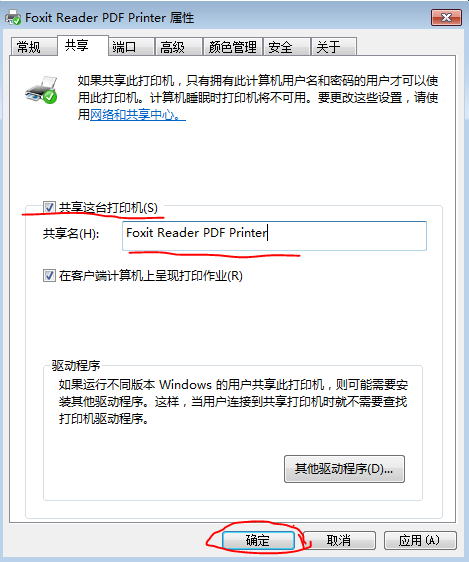Cancel the dialog with 取消
Viewport: 469px width, 562px height.
point(339,540)
